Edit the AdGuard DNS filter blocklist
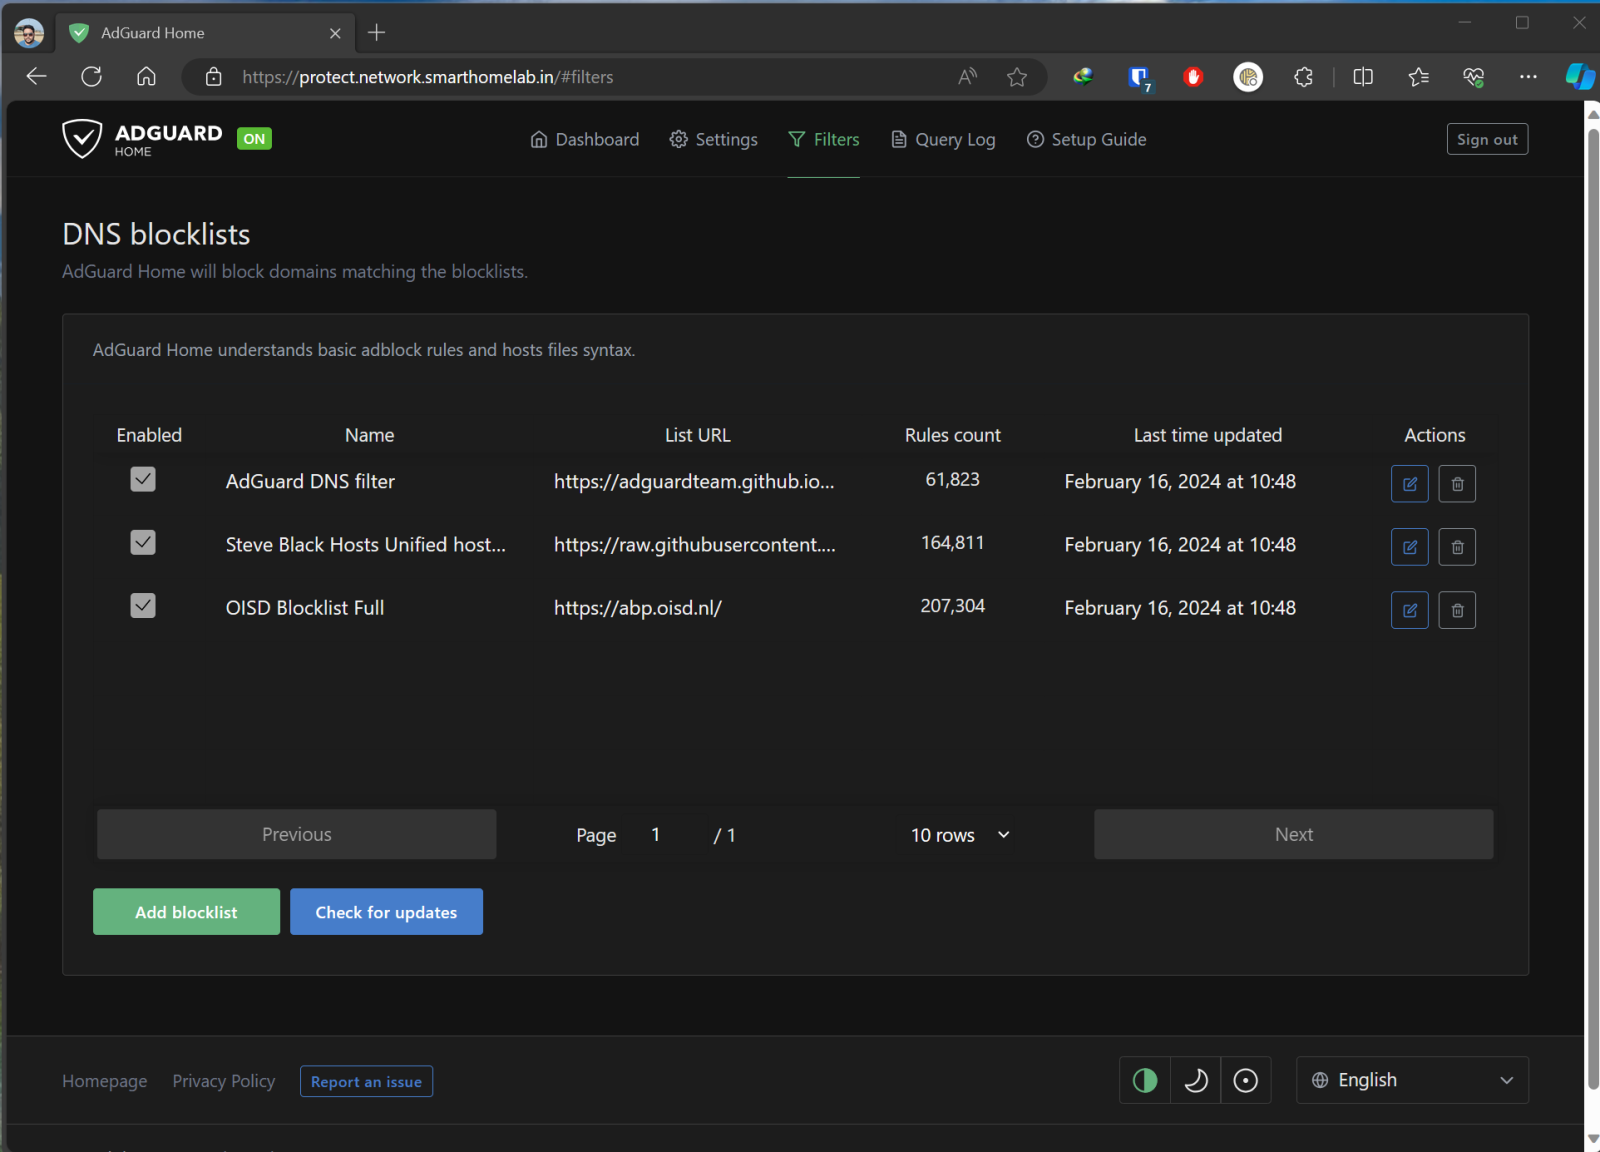This screenshot has width=1600, height=1152. 1409,484
